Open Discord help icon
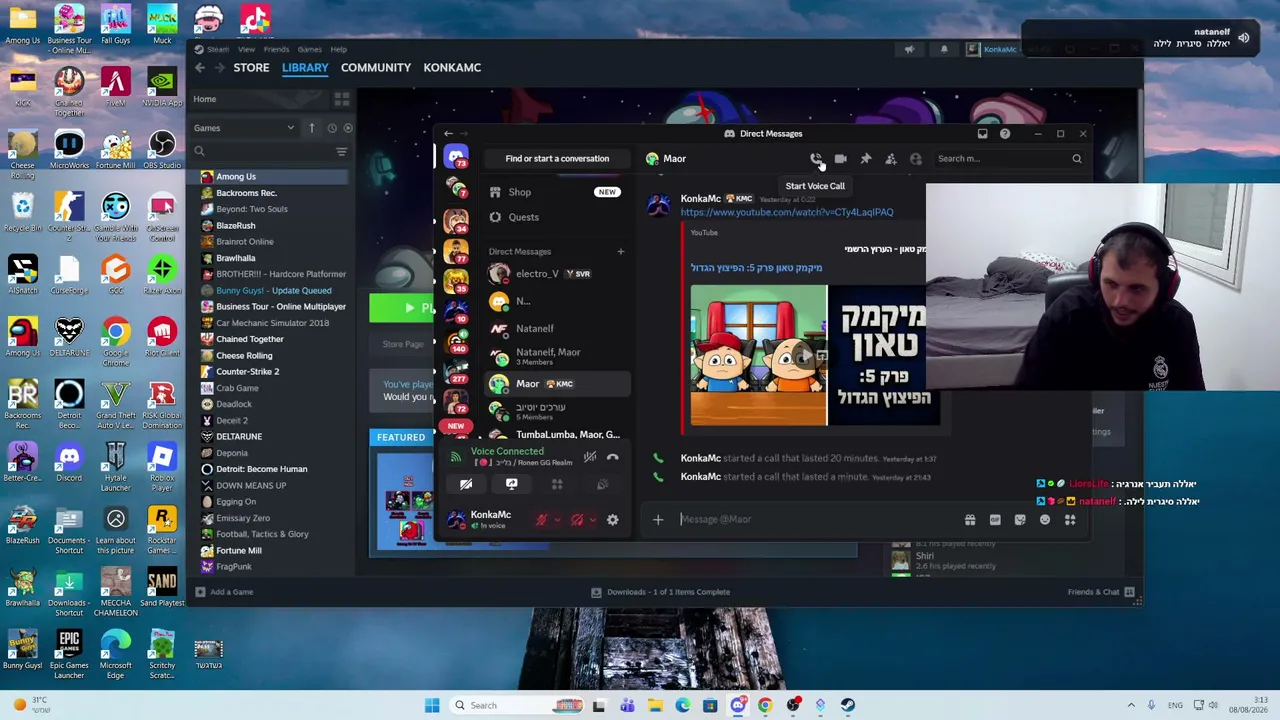1280x720 pixels. [1005, 133]
